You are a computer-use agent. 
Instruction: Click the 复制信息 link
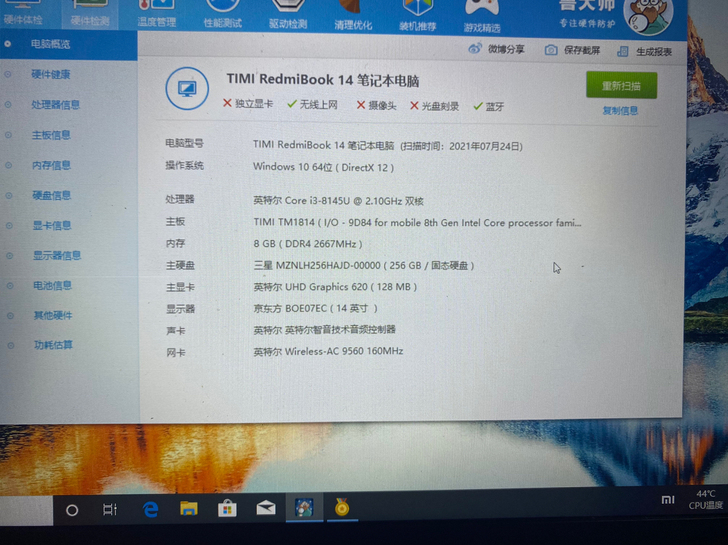[x=620, y=110]
